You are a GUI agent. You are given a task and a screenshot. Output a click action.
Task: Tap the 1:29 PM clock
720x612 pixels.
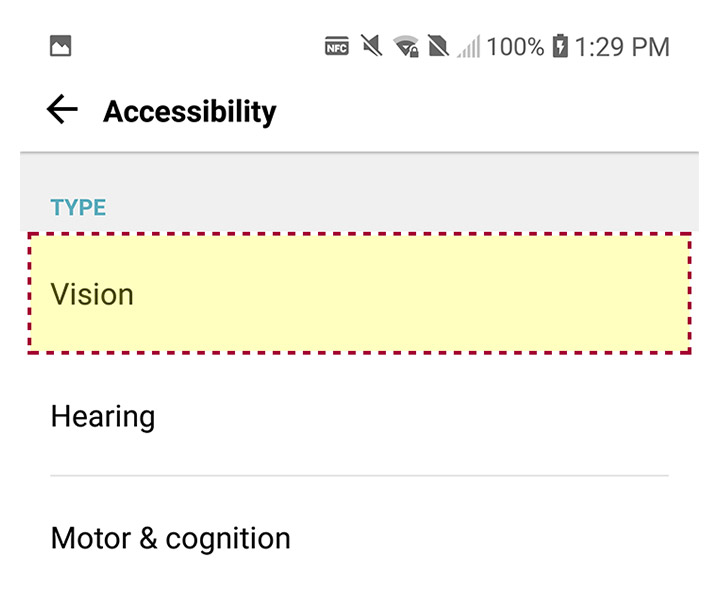pos(622,47)
